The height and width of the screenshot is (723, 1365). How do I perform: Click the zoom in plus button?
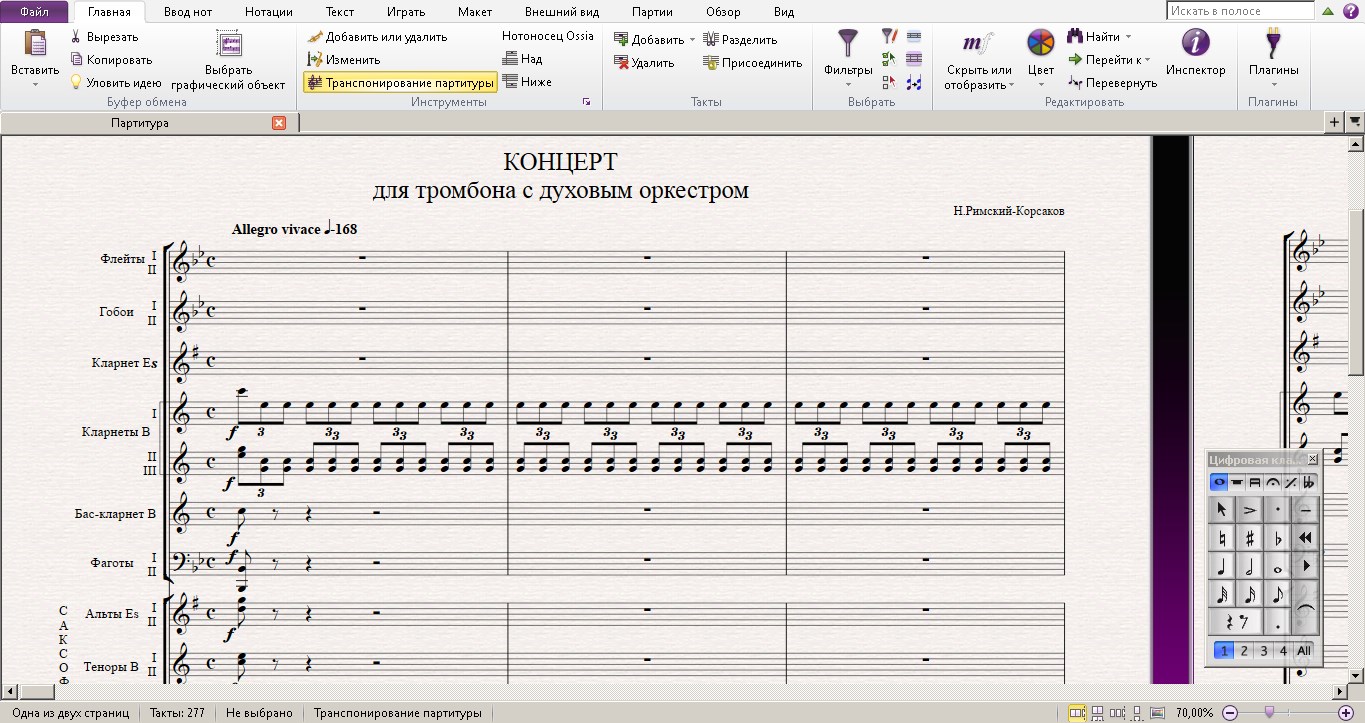coord(1346,713)
